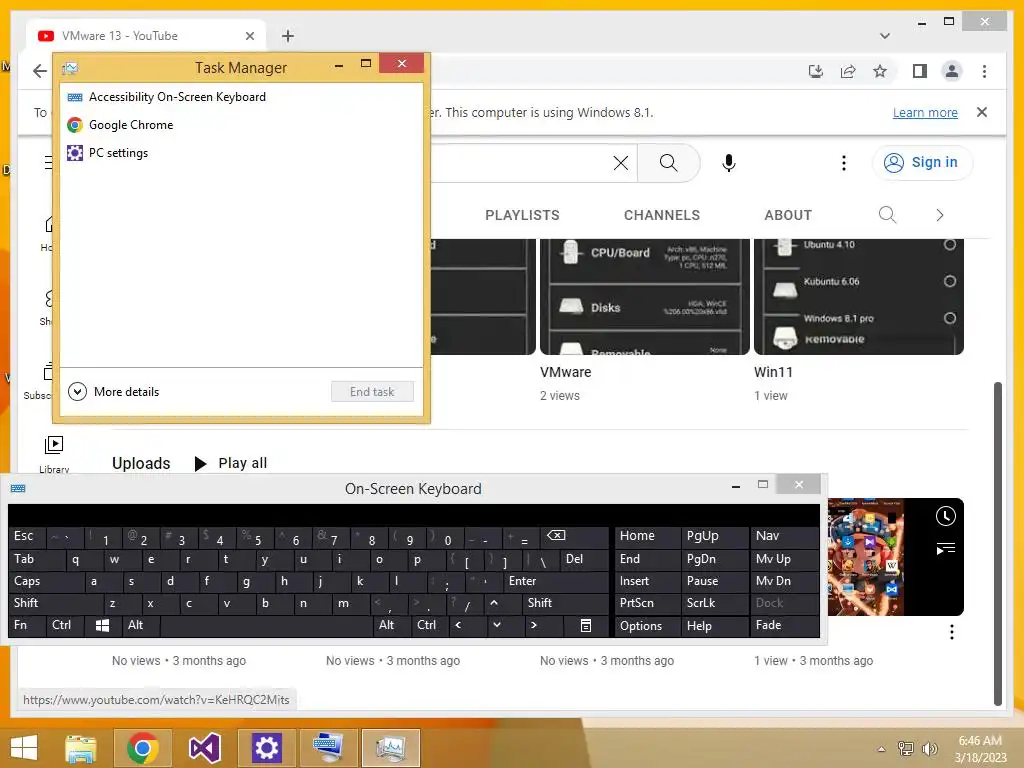Open the VMware playlist title
The height and width of the screenshot is (768, 1024).
point(566,372)
